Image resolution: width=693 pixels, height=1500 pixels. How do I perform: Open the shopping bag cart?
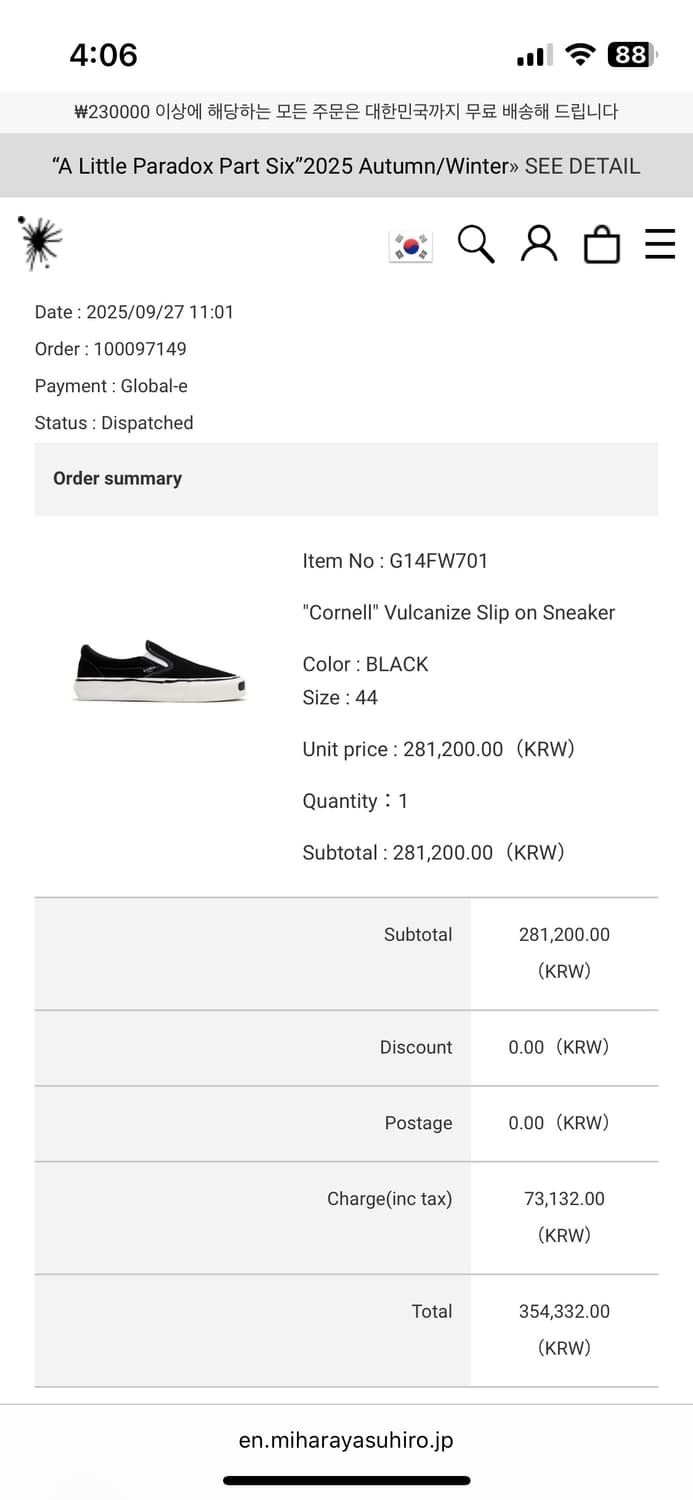(x=601, y=245)
